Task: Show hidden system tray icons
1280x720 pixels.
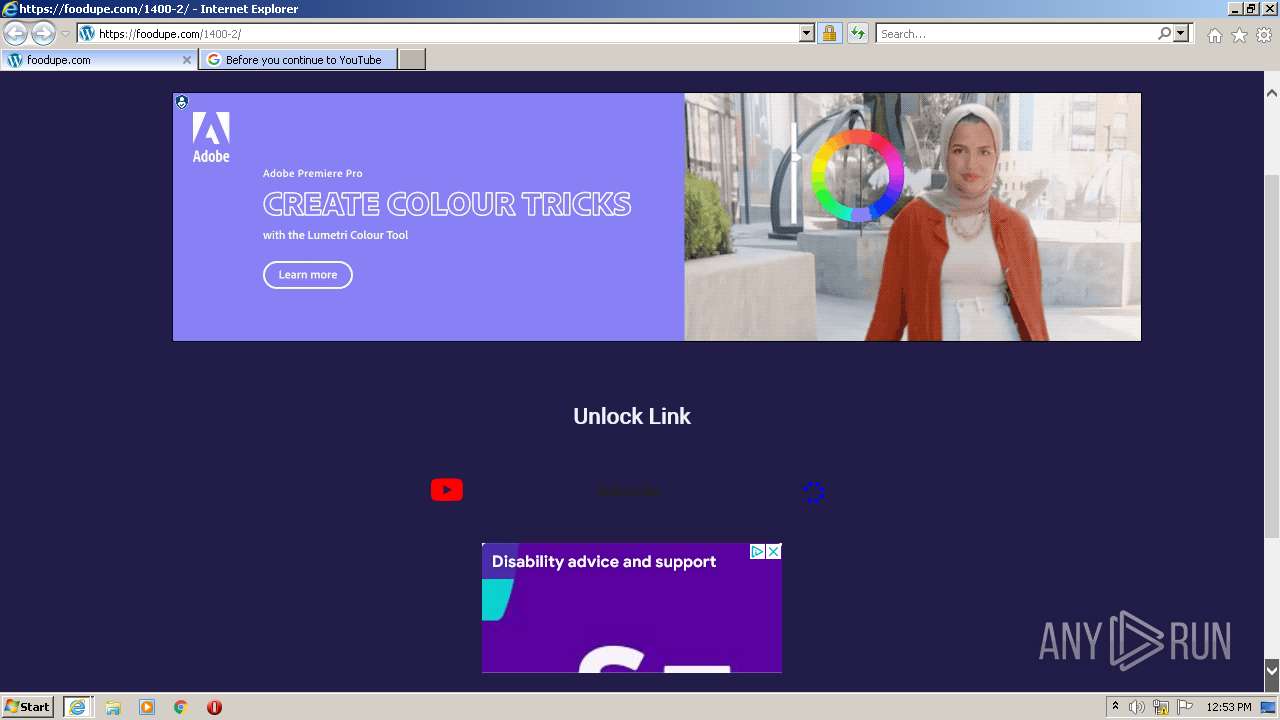Action: [x=1115, y=707]
